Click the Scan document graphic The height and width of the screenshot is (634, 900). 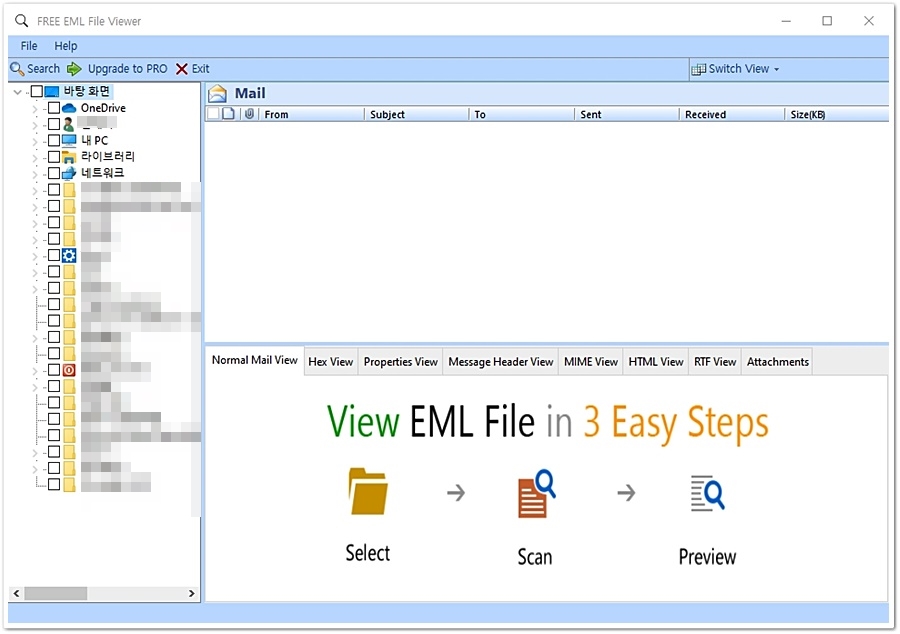(536, 493)
